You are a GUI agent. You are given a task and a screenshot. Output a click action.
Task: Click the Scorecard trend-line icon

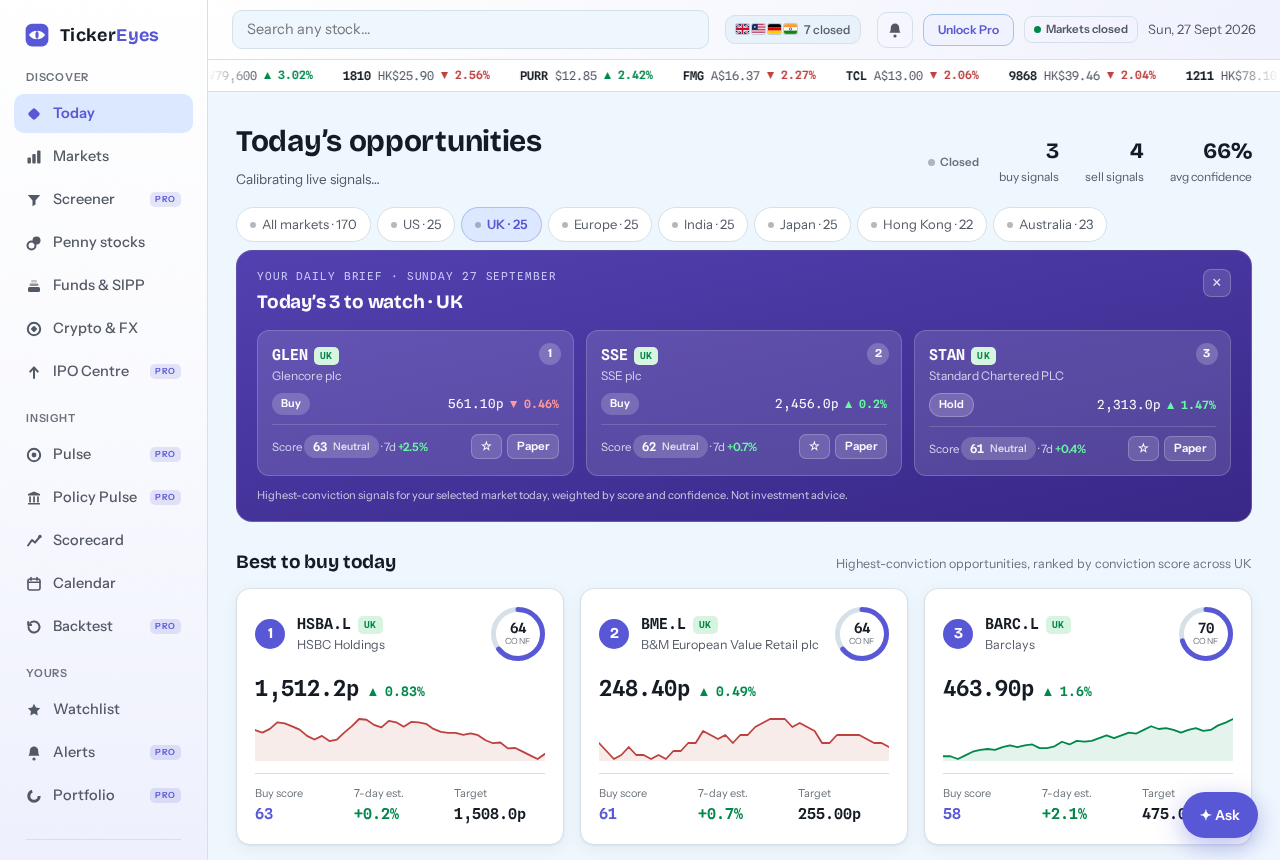coord(34,541)
